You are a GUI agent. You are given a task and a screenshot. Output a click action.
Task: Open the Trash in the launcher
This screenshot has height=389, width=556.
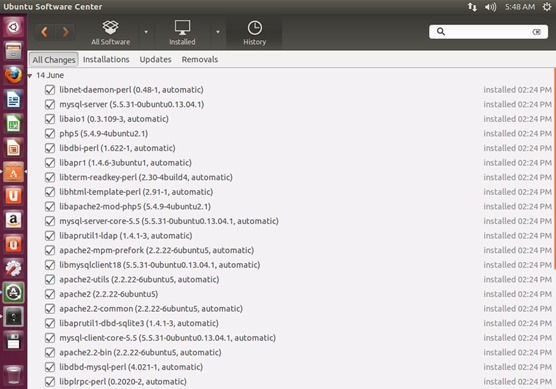(x=13, y=374)
